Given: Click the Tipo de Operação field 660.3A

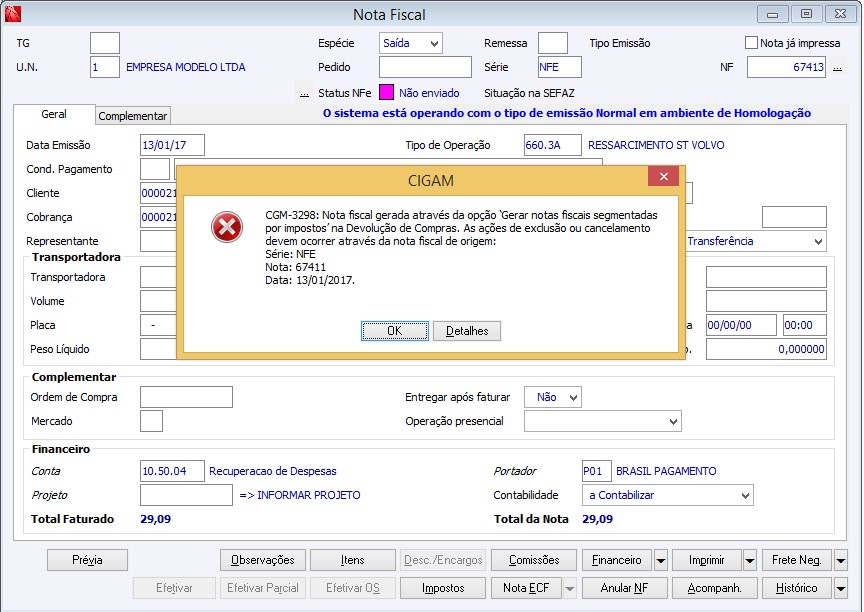Looking at the screenshot, I should (x=553, y=145).
